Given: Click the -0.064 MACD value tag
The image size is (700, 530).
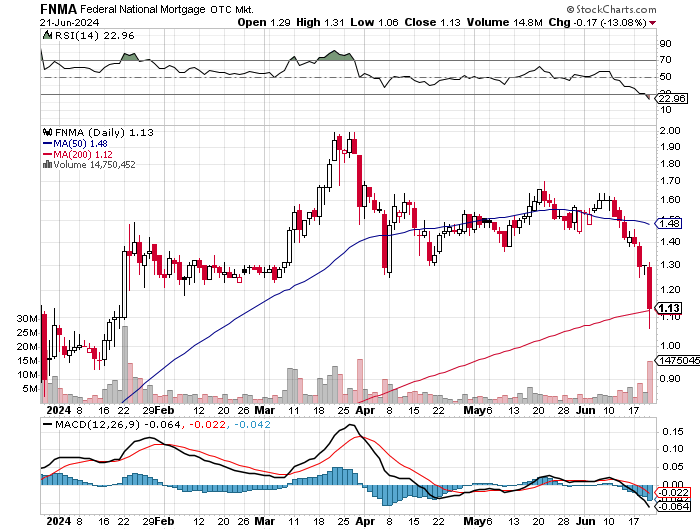Looking at the screenshot, I should pos(673,506).
